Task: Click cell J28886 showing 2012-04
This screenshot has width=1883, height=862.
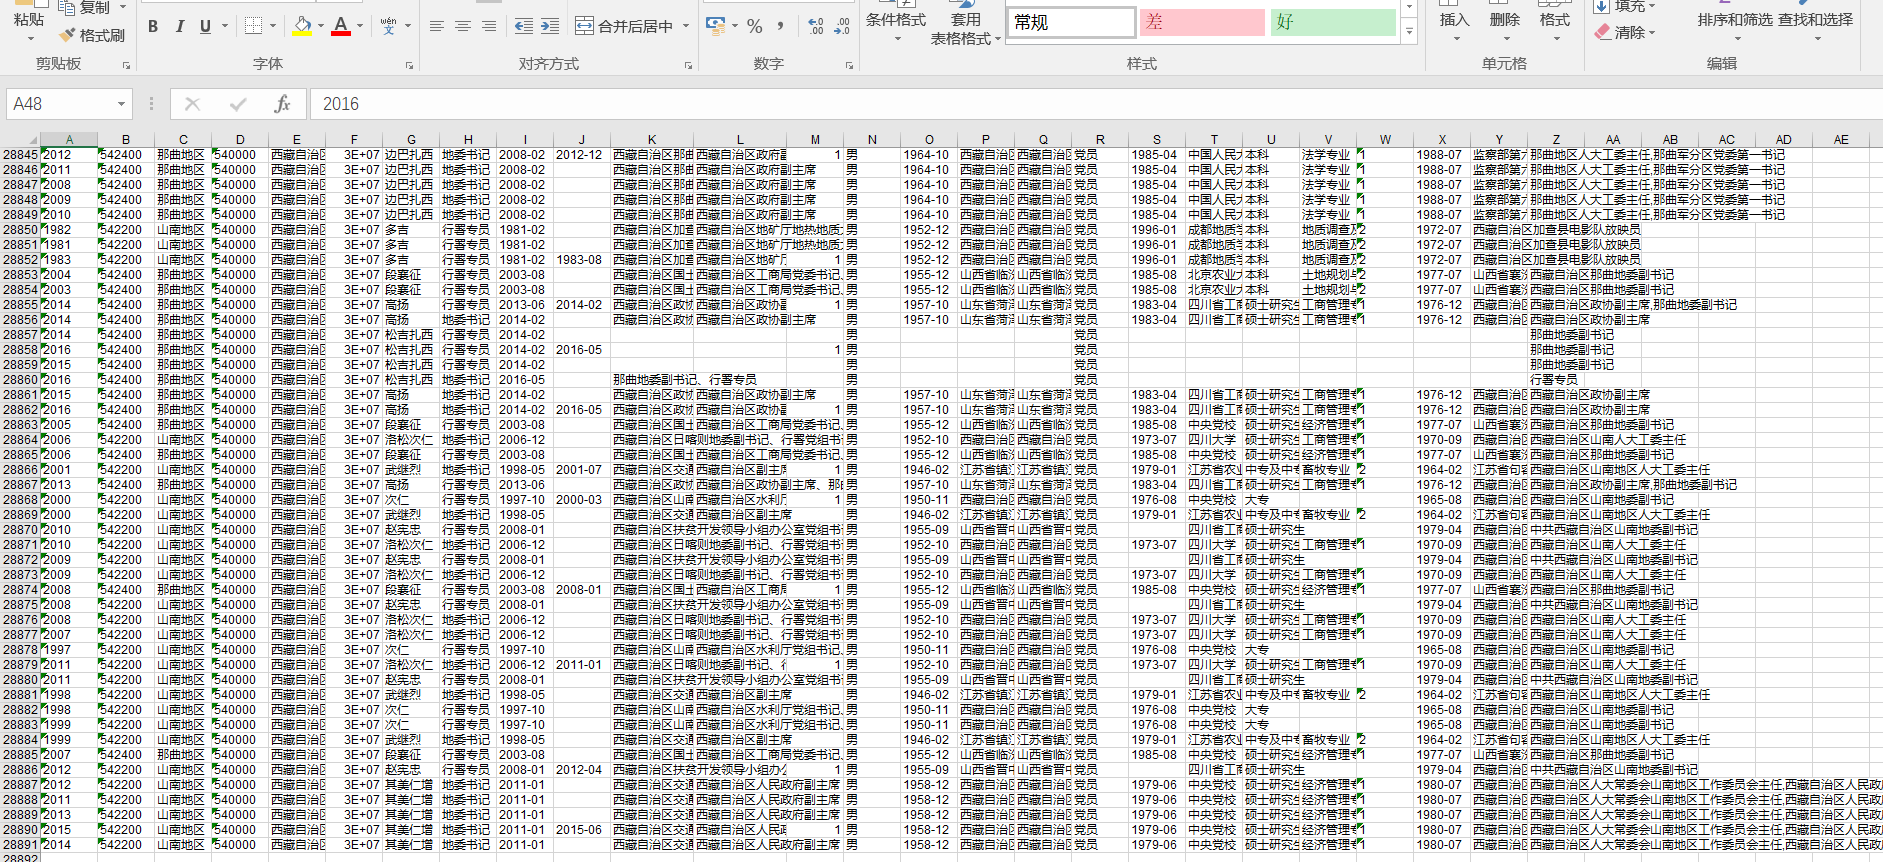Action: (x=582, y=770)
